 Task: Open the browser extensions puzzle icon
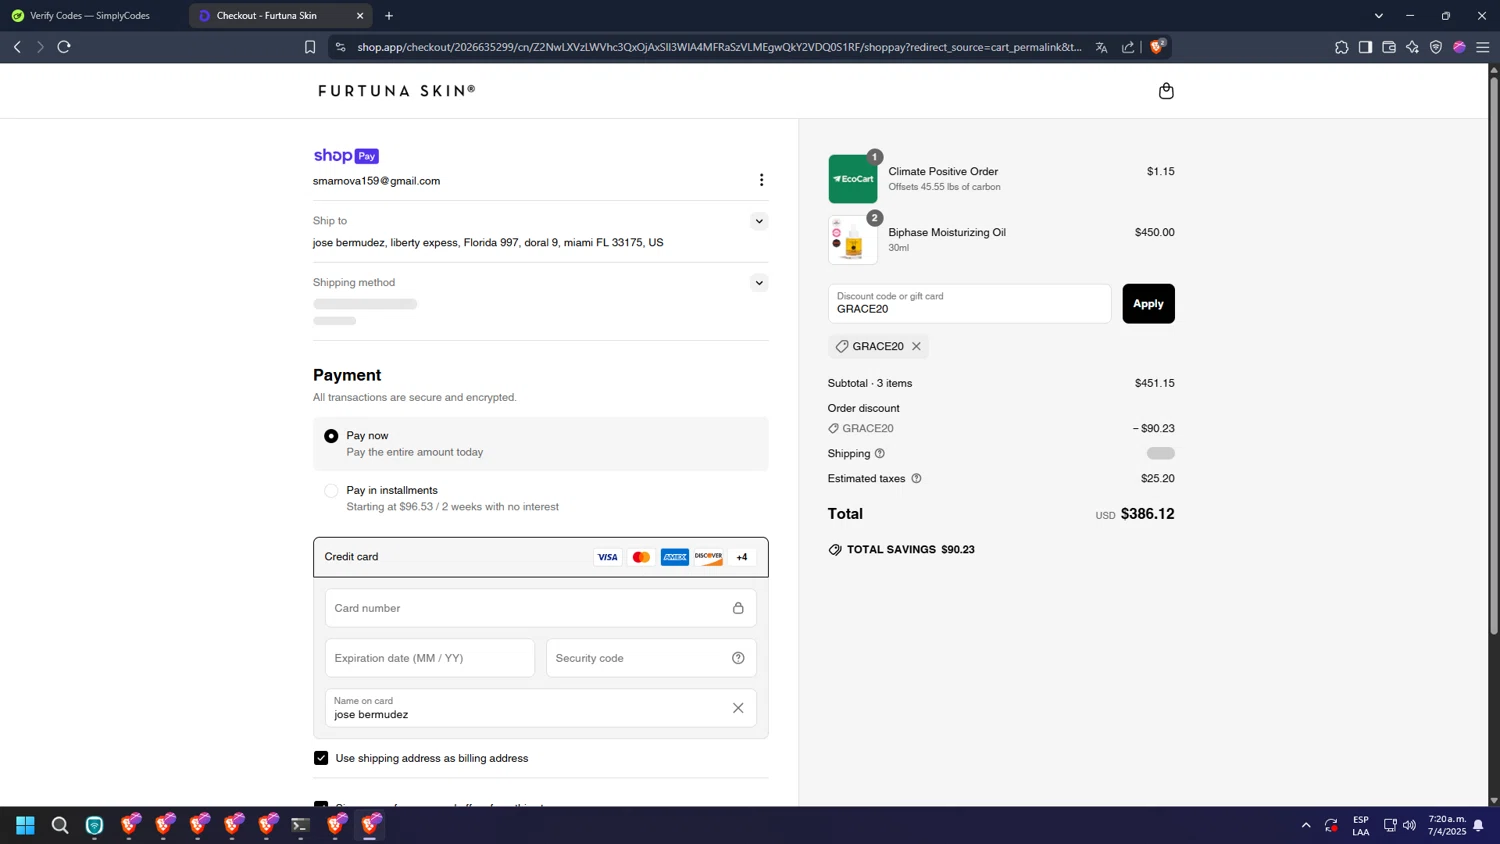pyautogui.click(x=1342, y=47)
